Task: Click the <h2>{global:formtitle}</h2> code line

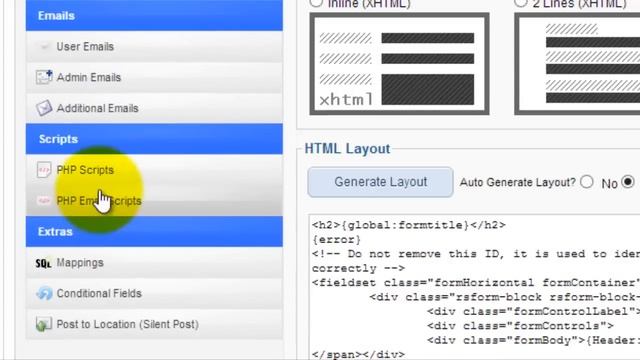Action: (x=409, y=225)
